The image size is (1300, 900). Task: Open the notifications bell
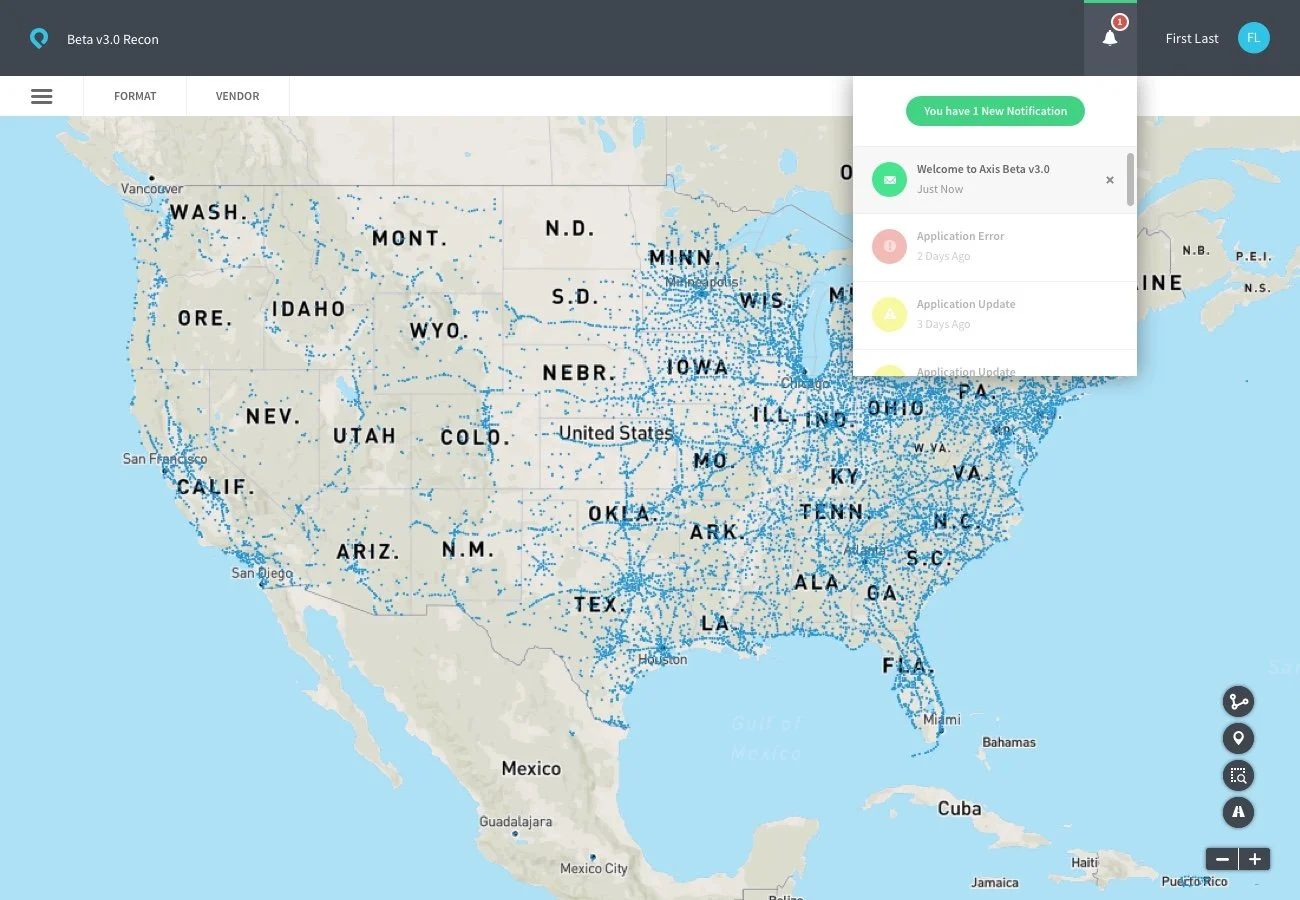click(1110, 38)
